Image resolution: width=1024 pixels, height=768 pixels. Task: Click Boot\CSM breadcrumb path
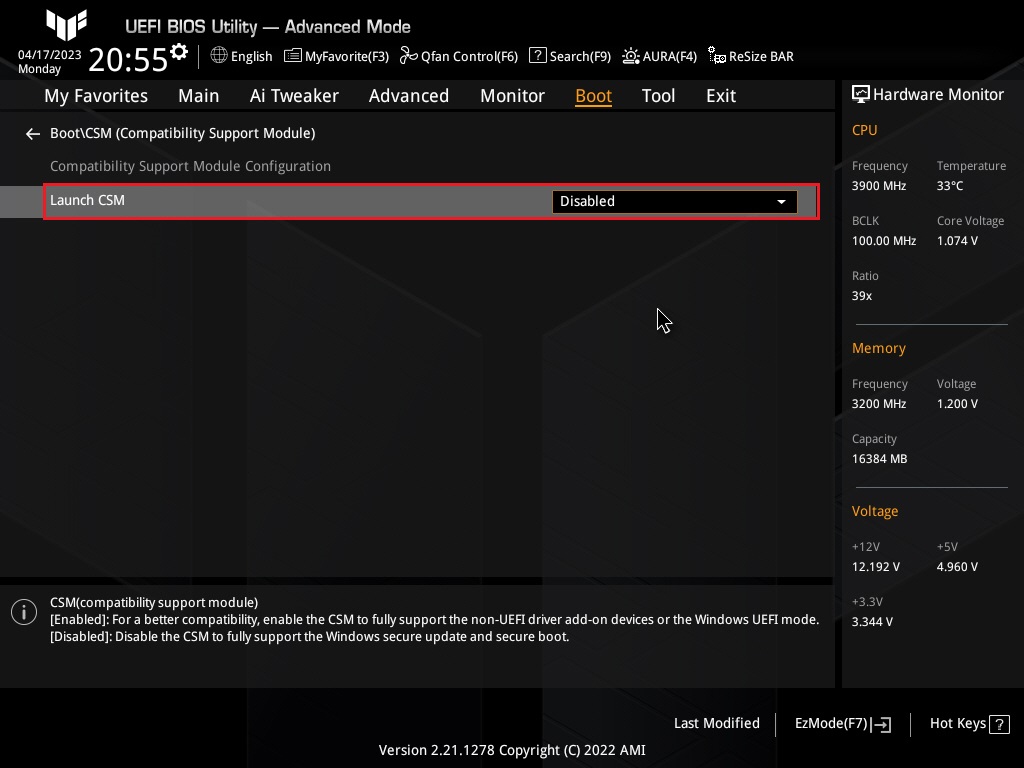point(182,133)
